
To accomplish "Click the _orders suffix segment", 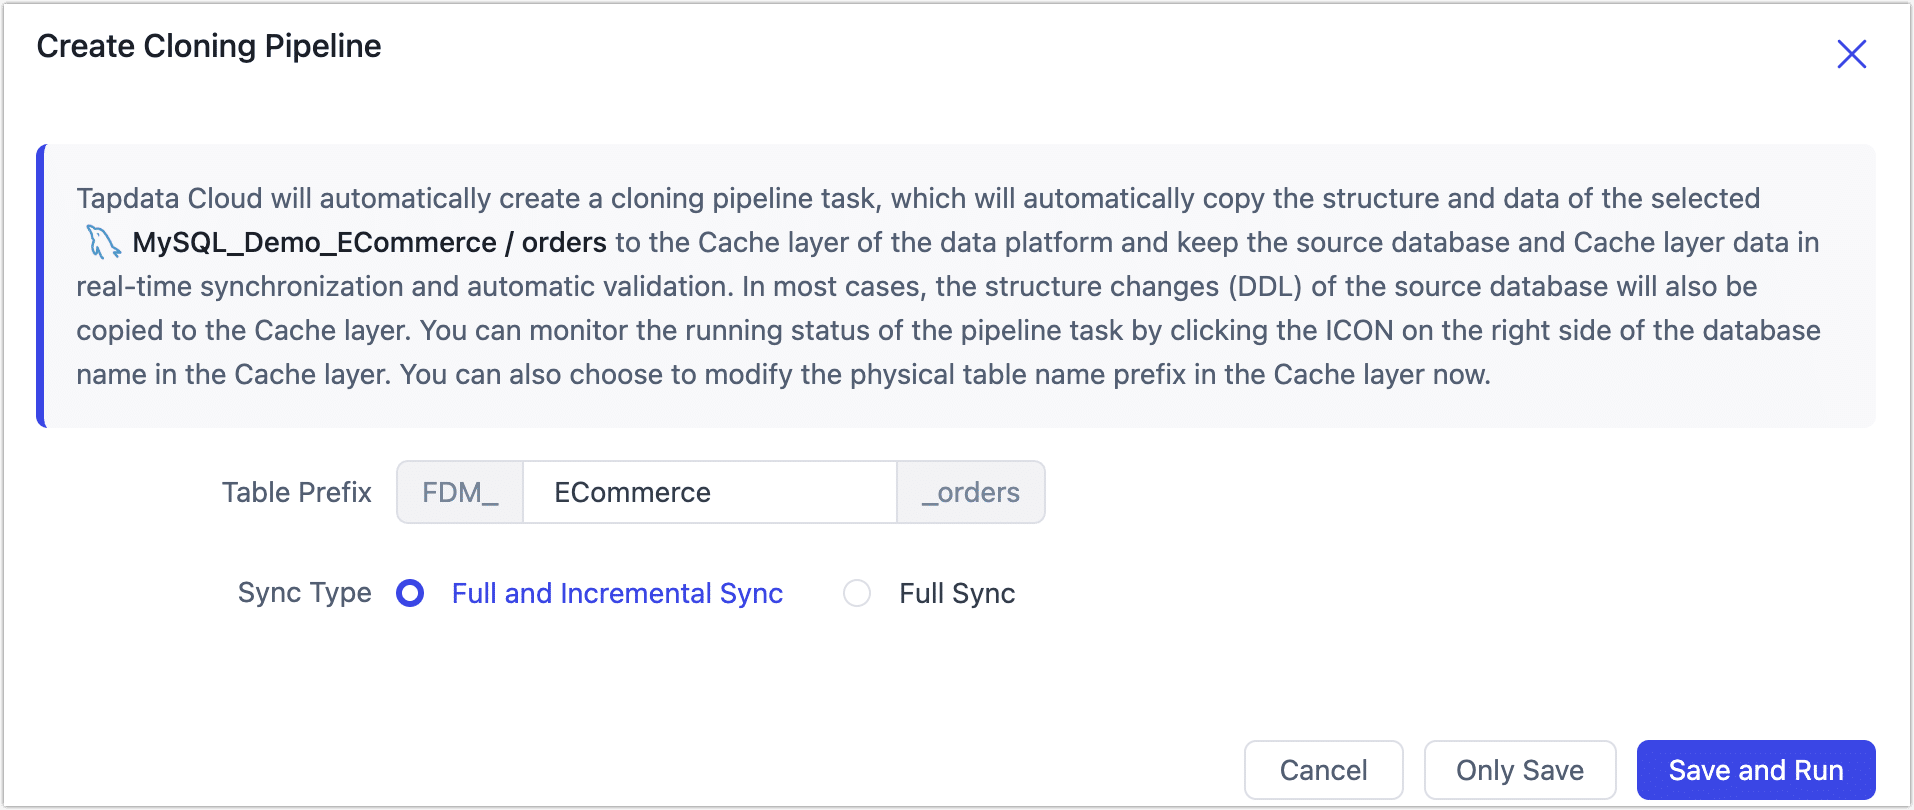I will pos(970,492).
